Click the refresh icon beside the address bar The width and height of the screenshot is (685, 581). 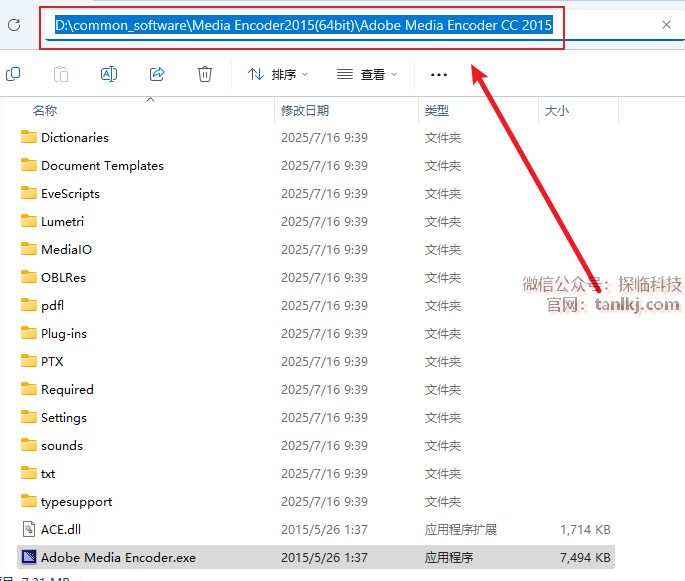coord(14,25)
